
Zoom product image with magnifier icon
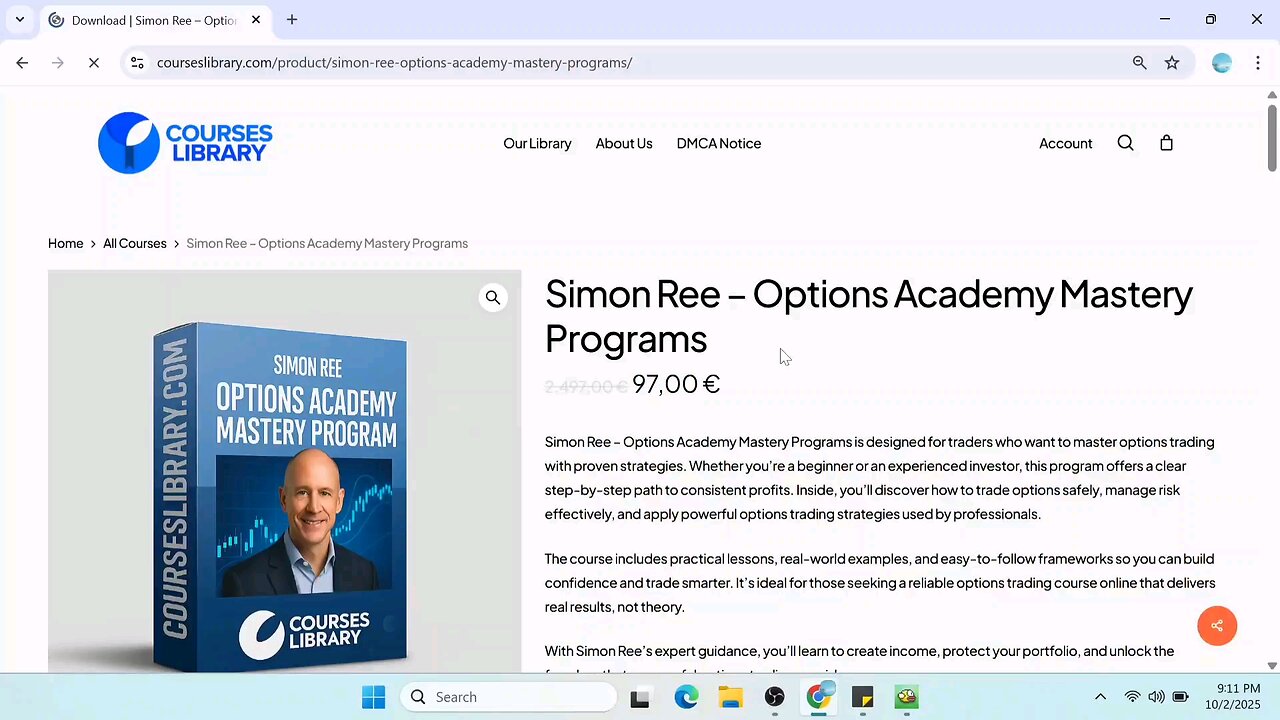493,297
